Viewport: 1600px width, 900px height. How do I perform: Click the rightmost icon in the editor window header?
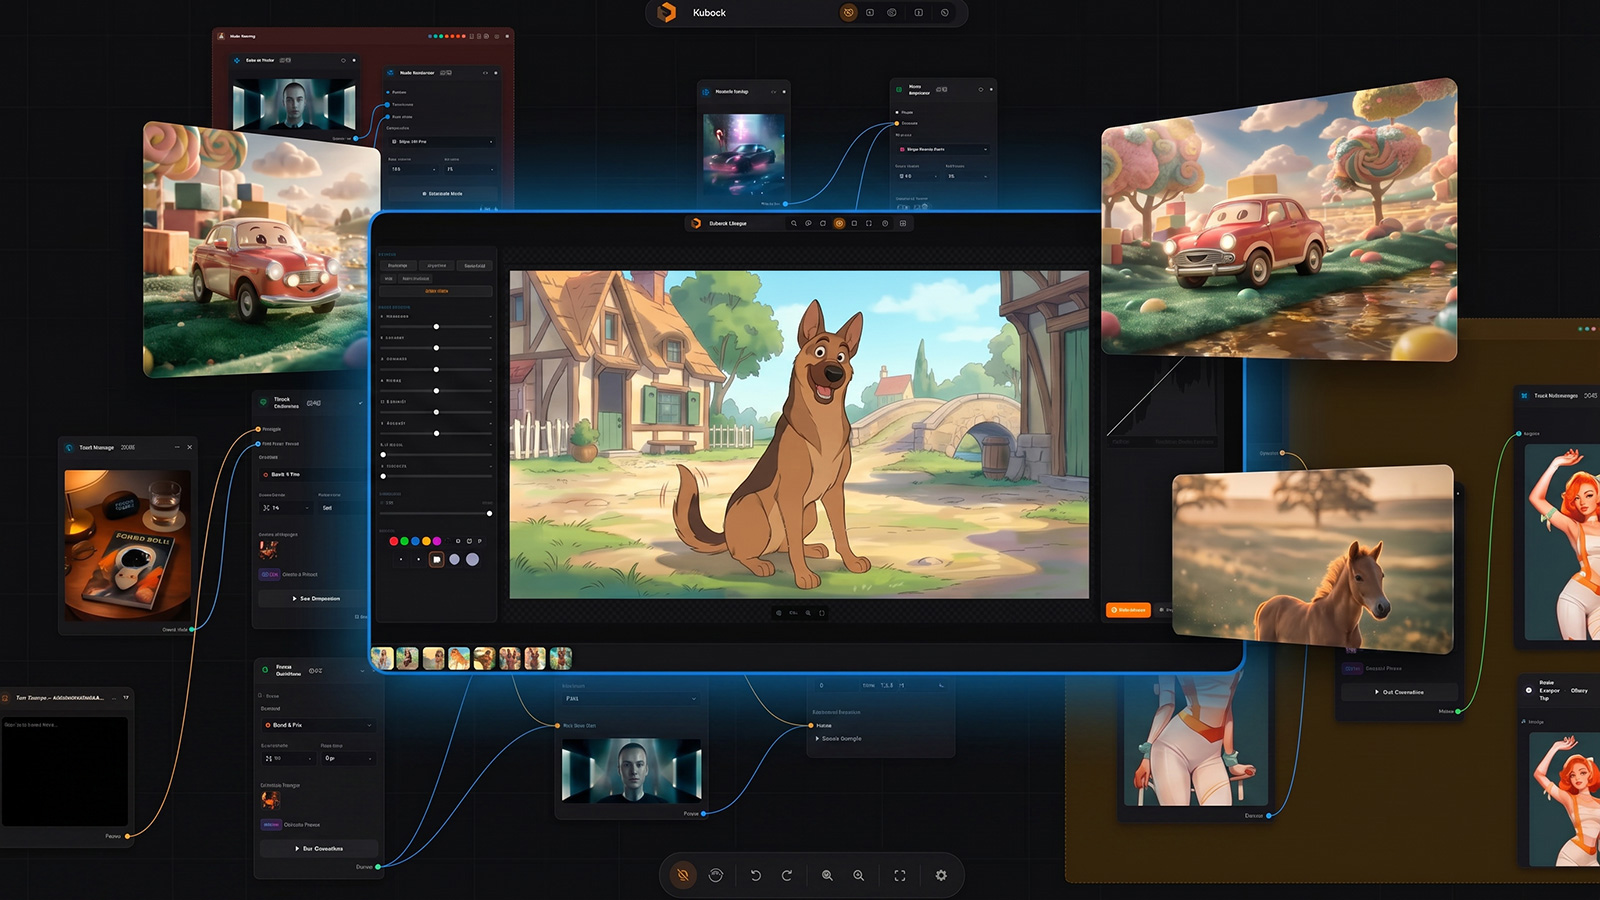903,223
